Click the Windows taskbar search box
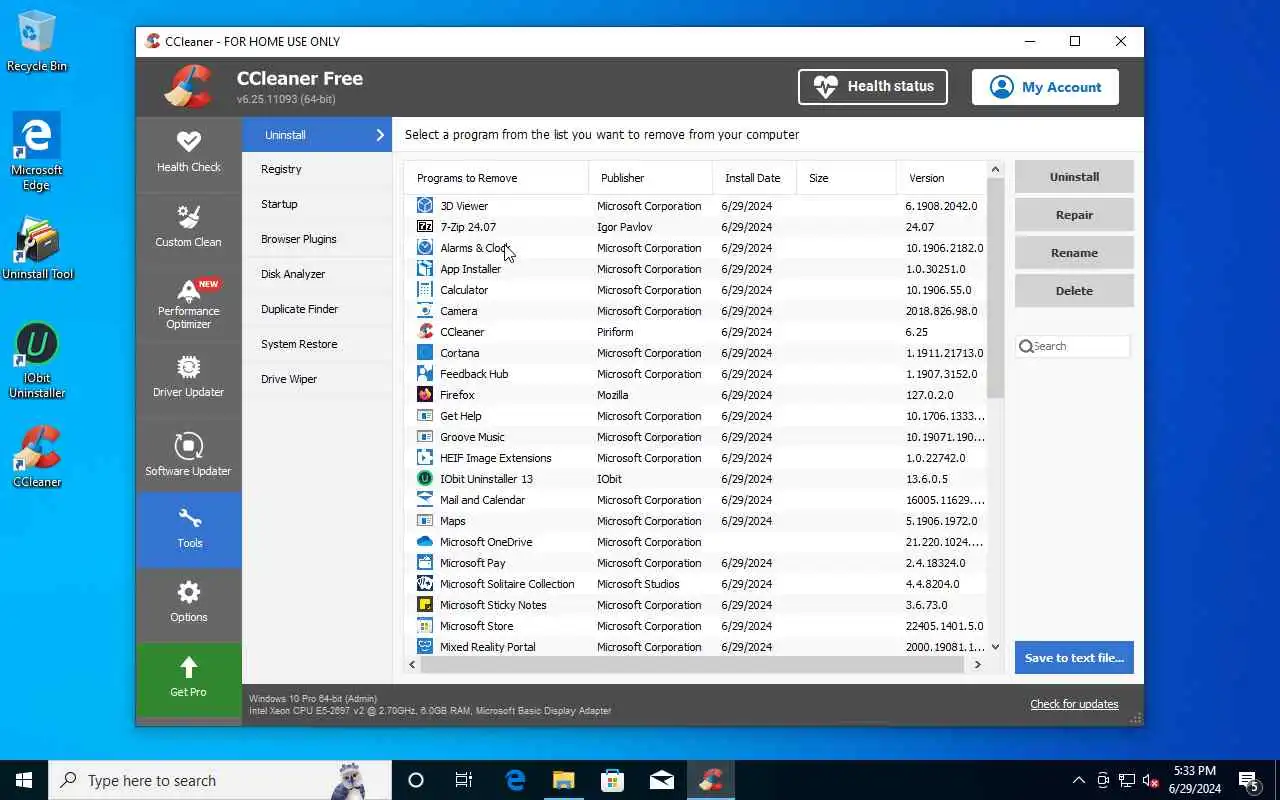The height and width of the screenshot is (800, 1280). (220, 780)
